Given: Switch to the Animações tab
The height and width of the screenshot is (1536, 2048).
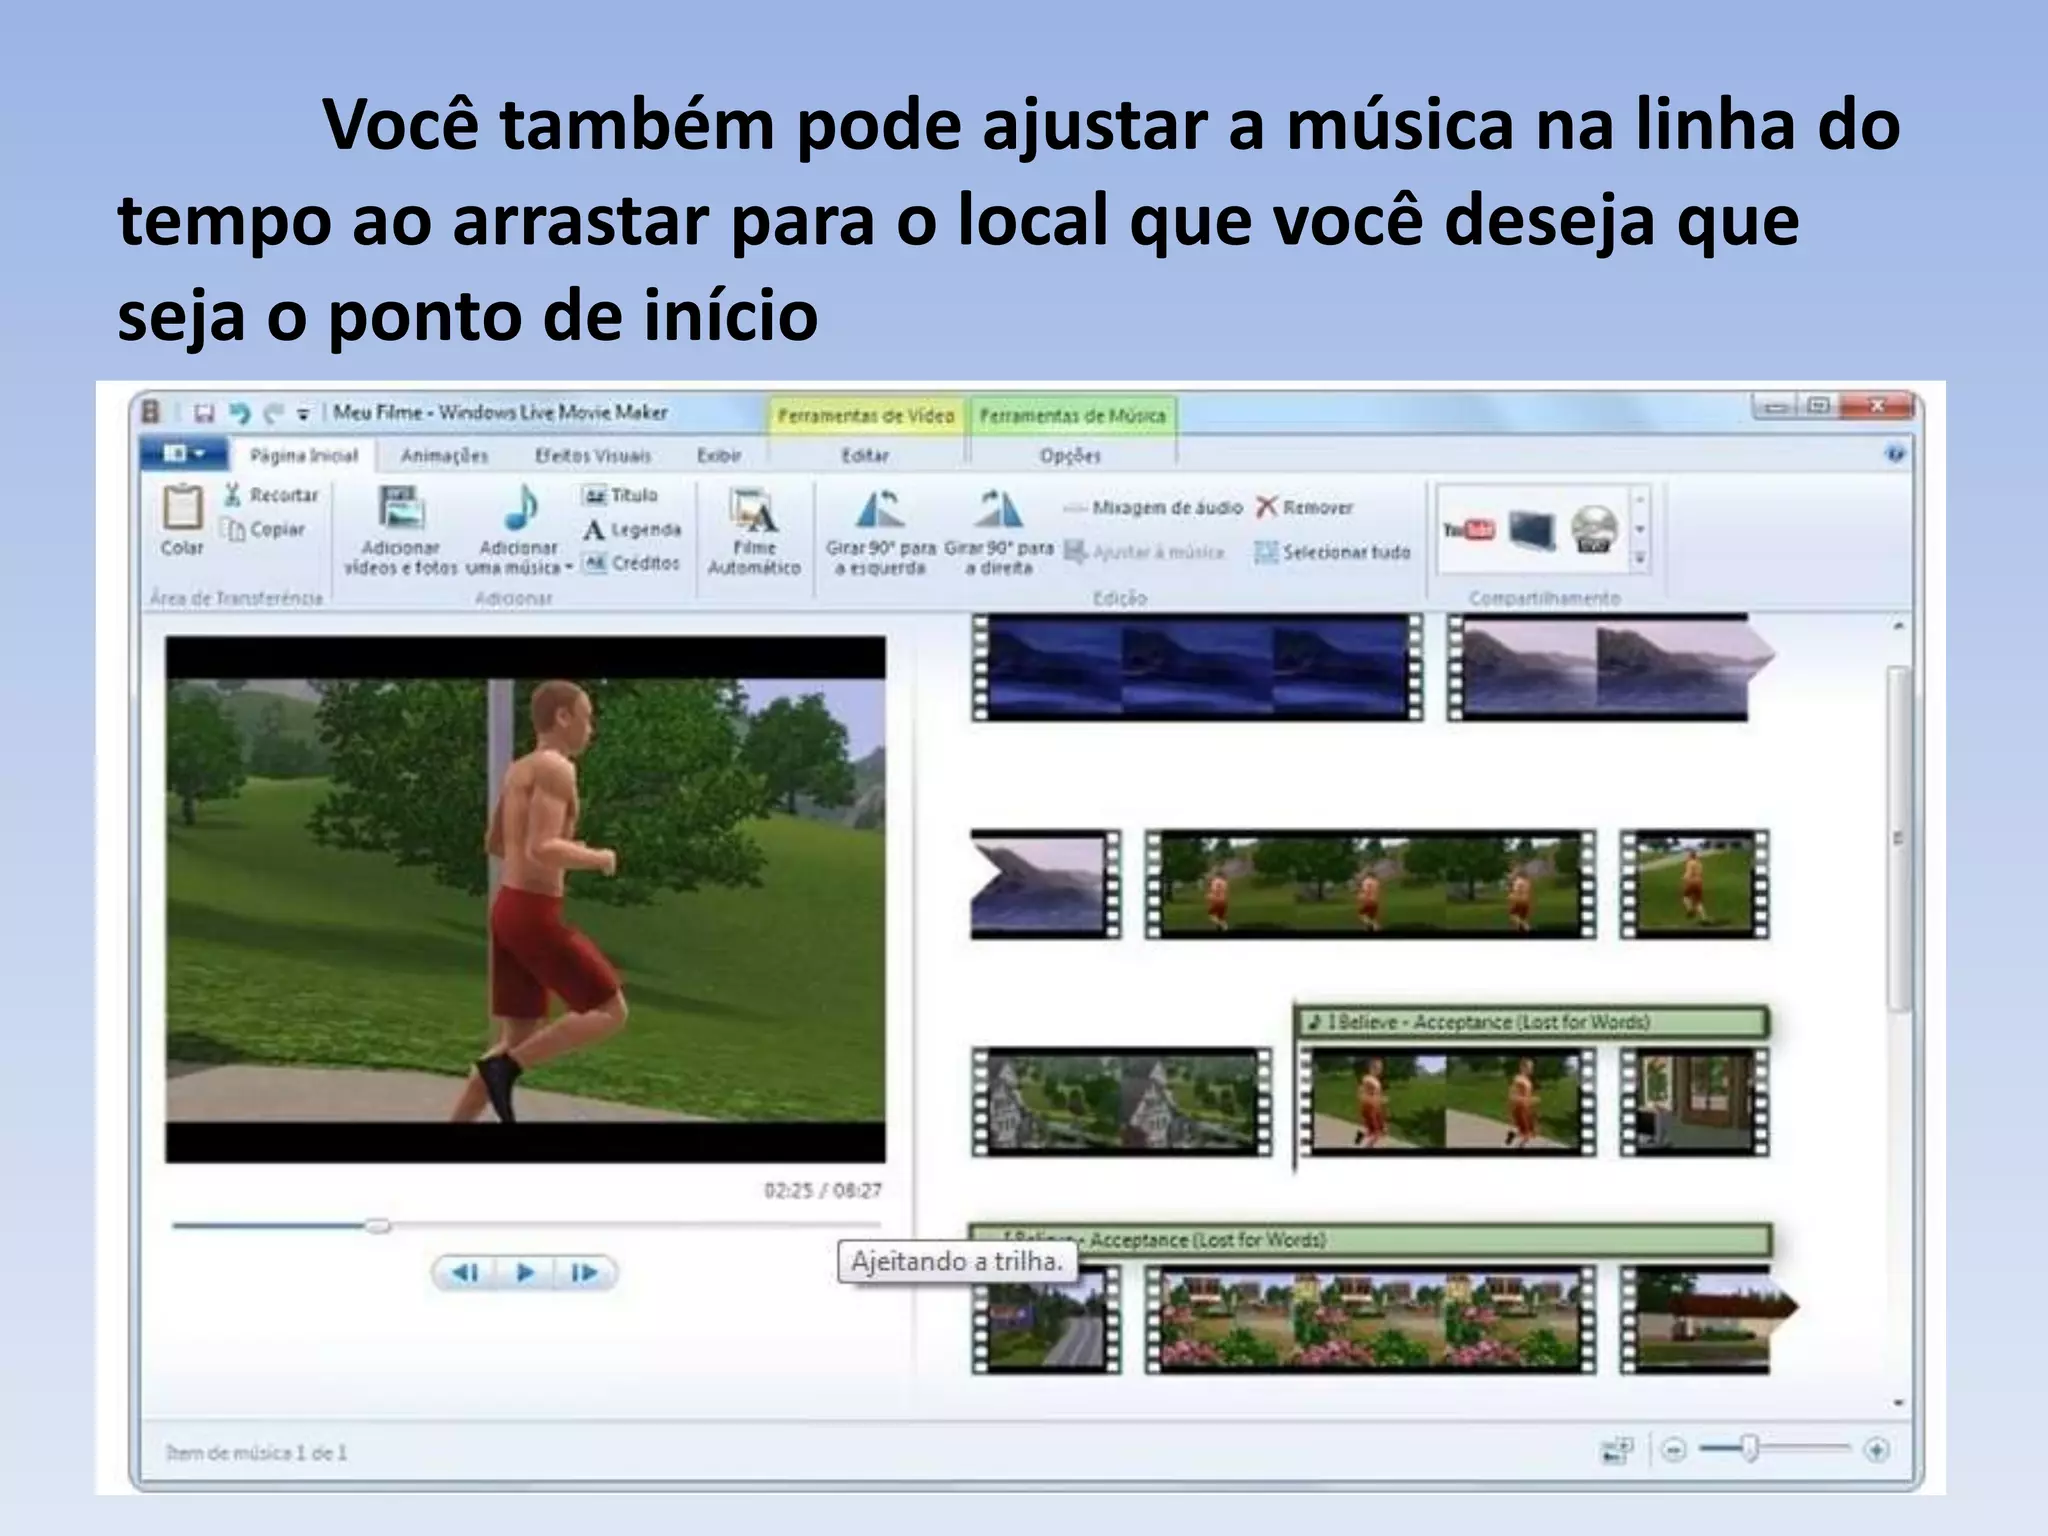Looking at the screenshot, I should point(444,456).
